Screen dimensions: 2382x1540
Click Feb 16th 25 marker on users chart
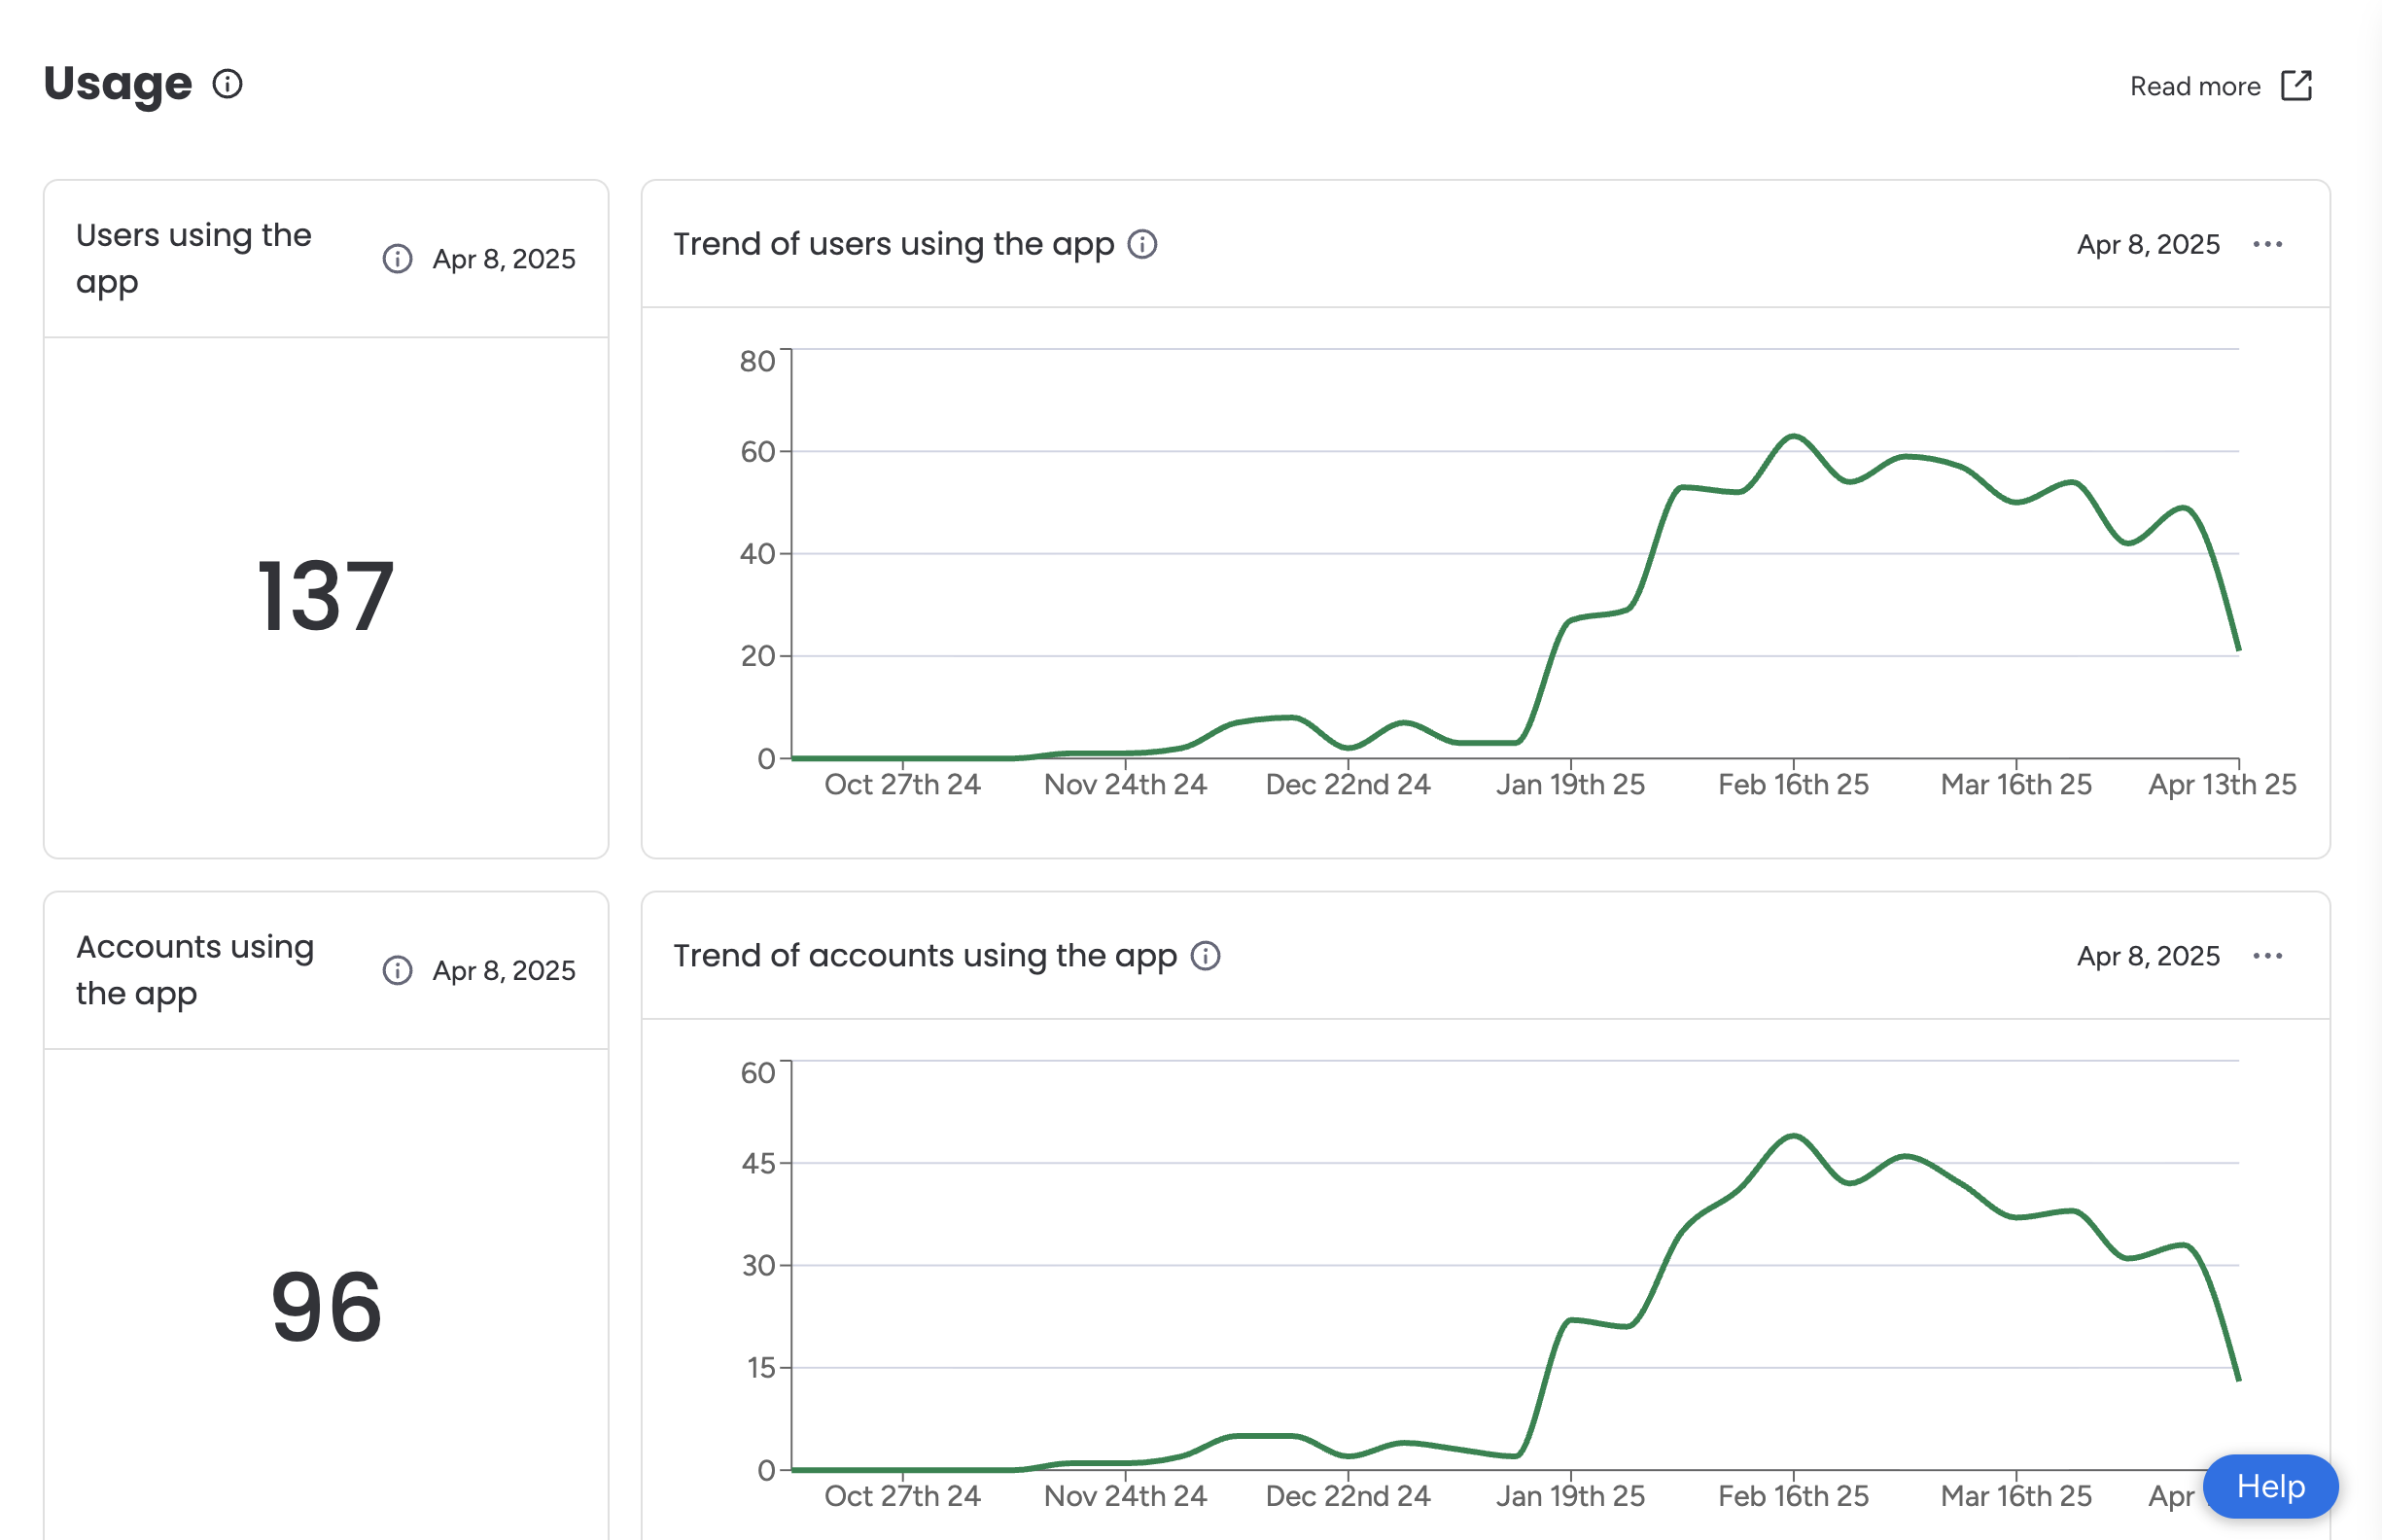click(x=1793, y=784)
